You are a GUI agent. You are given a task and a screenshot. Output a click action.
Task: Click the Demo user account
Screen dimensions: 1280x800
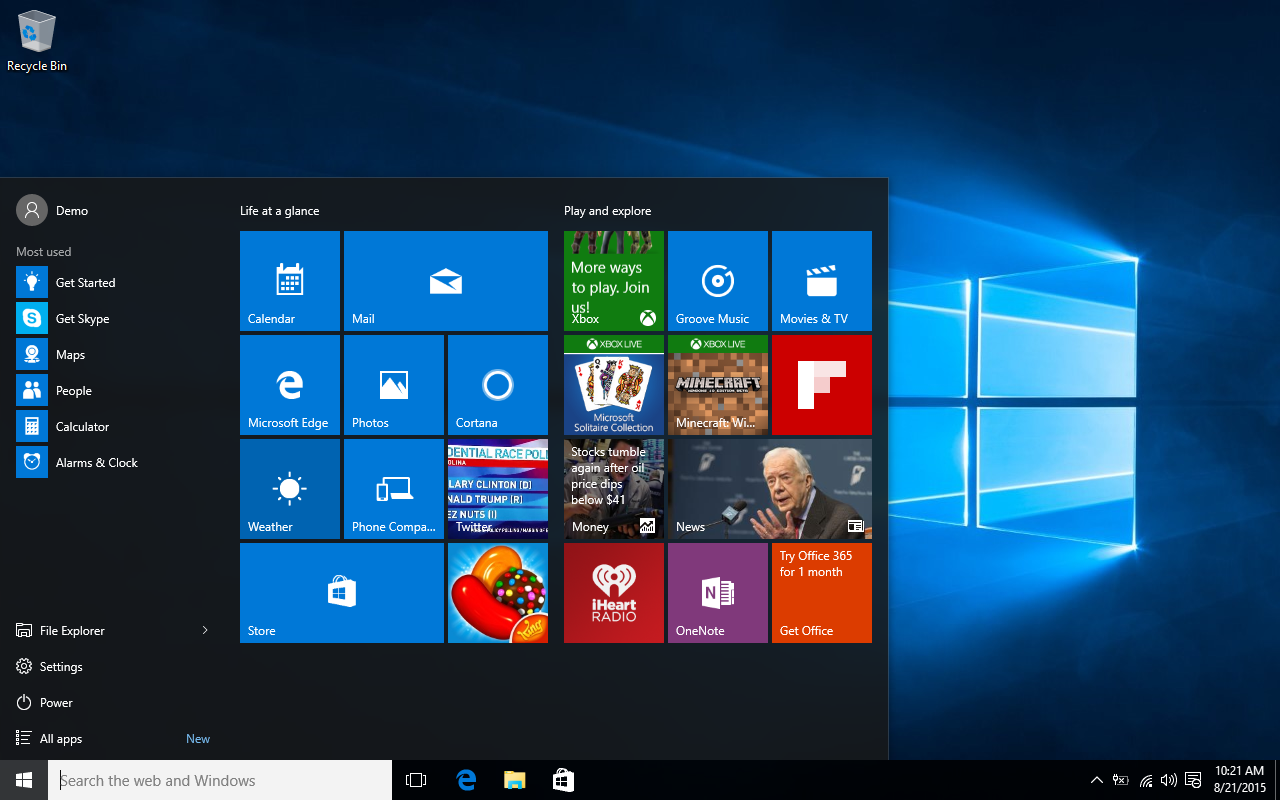pyautogui.click(x=53, y=211)
